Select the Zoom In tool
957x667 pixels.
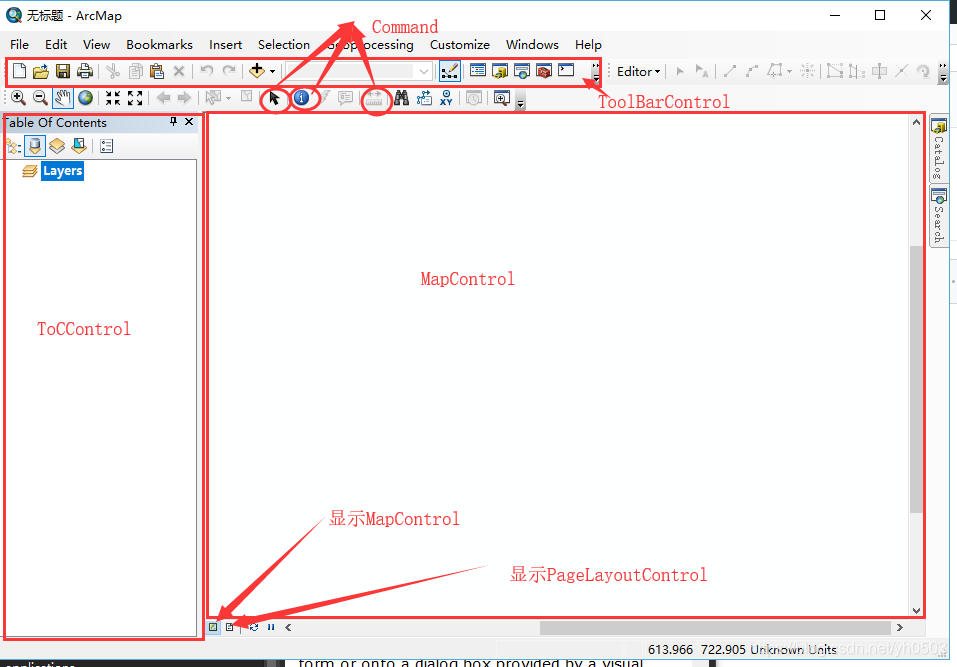tap(18, 98)
